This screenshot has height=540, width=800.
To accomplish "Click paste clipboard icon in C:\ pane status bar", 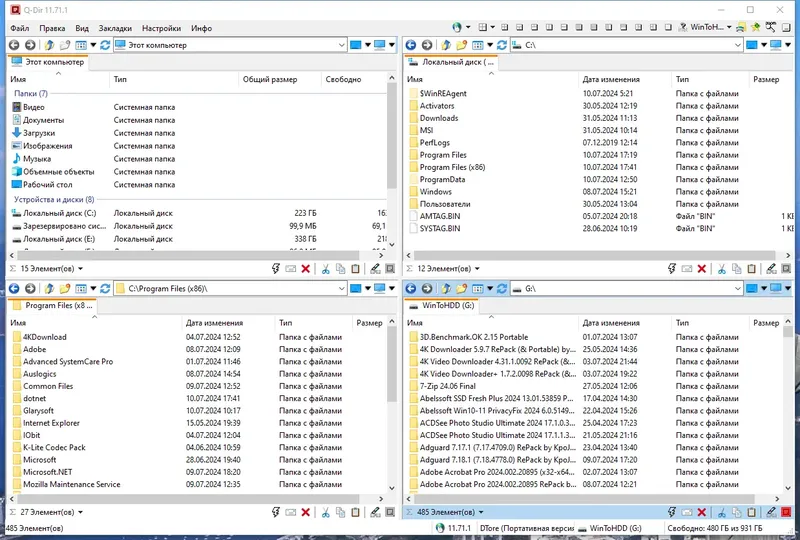I will point(752,268).
